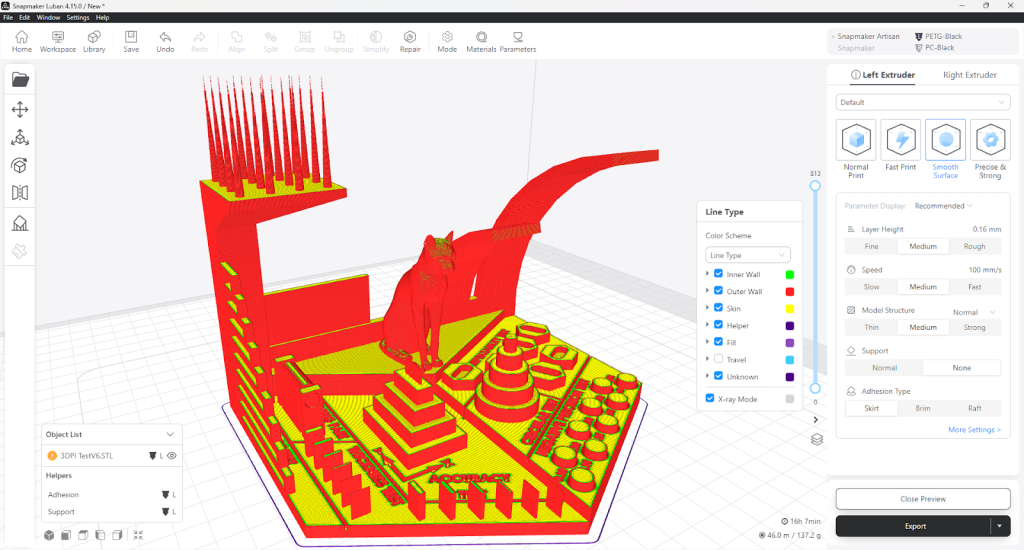Switch to the Left Extruder tab

point(883,74)
